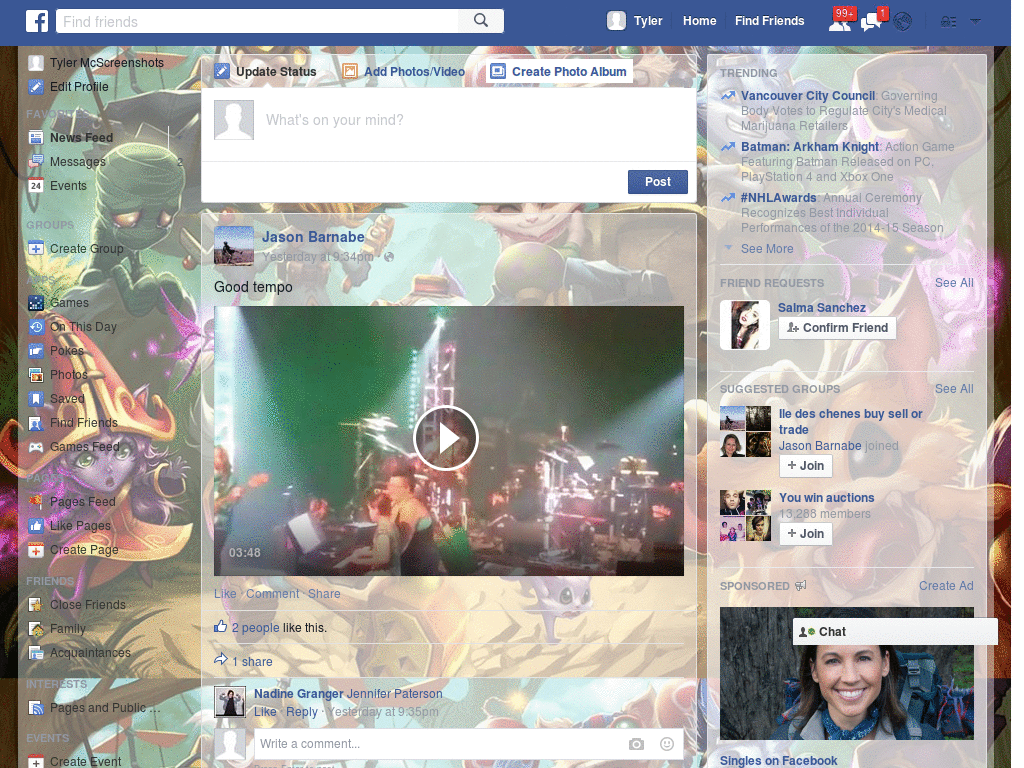Like Jason Barnabe's post
Screen dimensions: 1024x768
click(x=225, y=594)
